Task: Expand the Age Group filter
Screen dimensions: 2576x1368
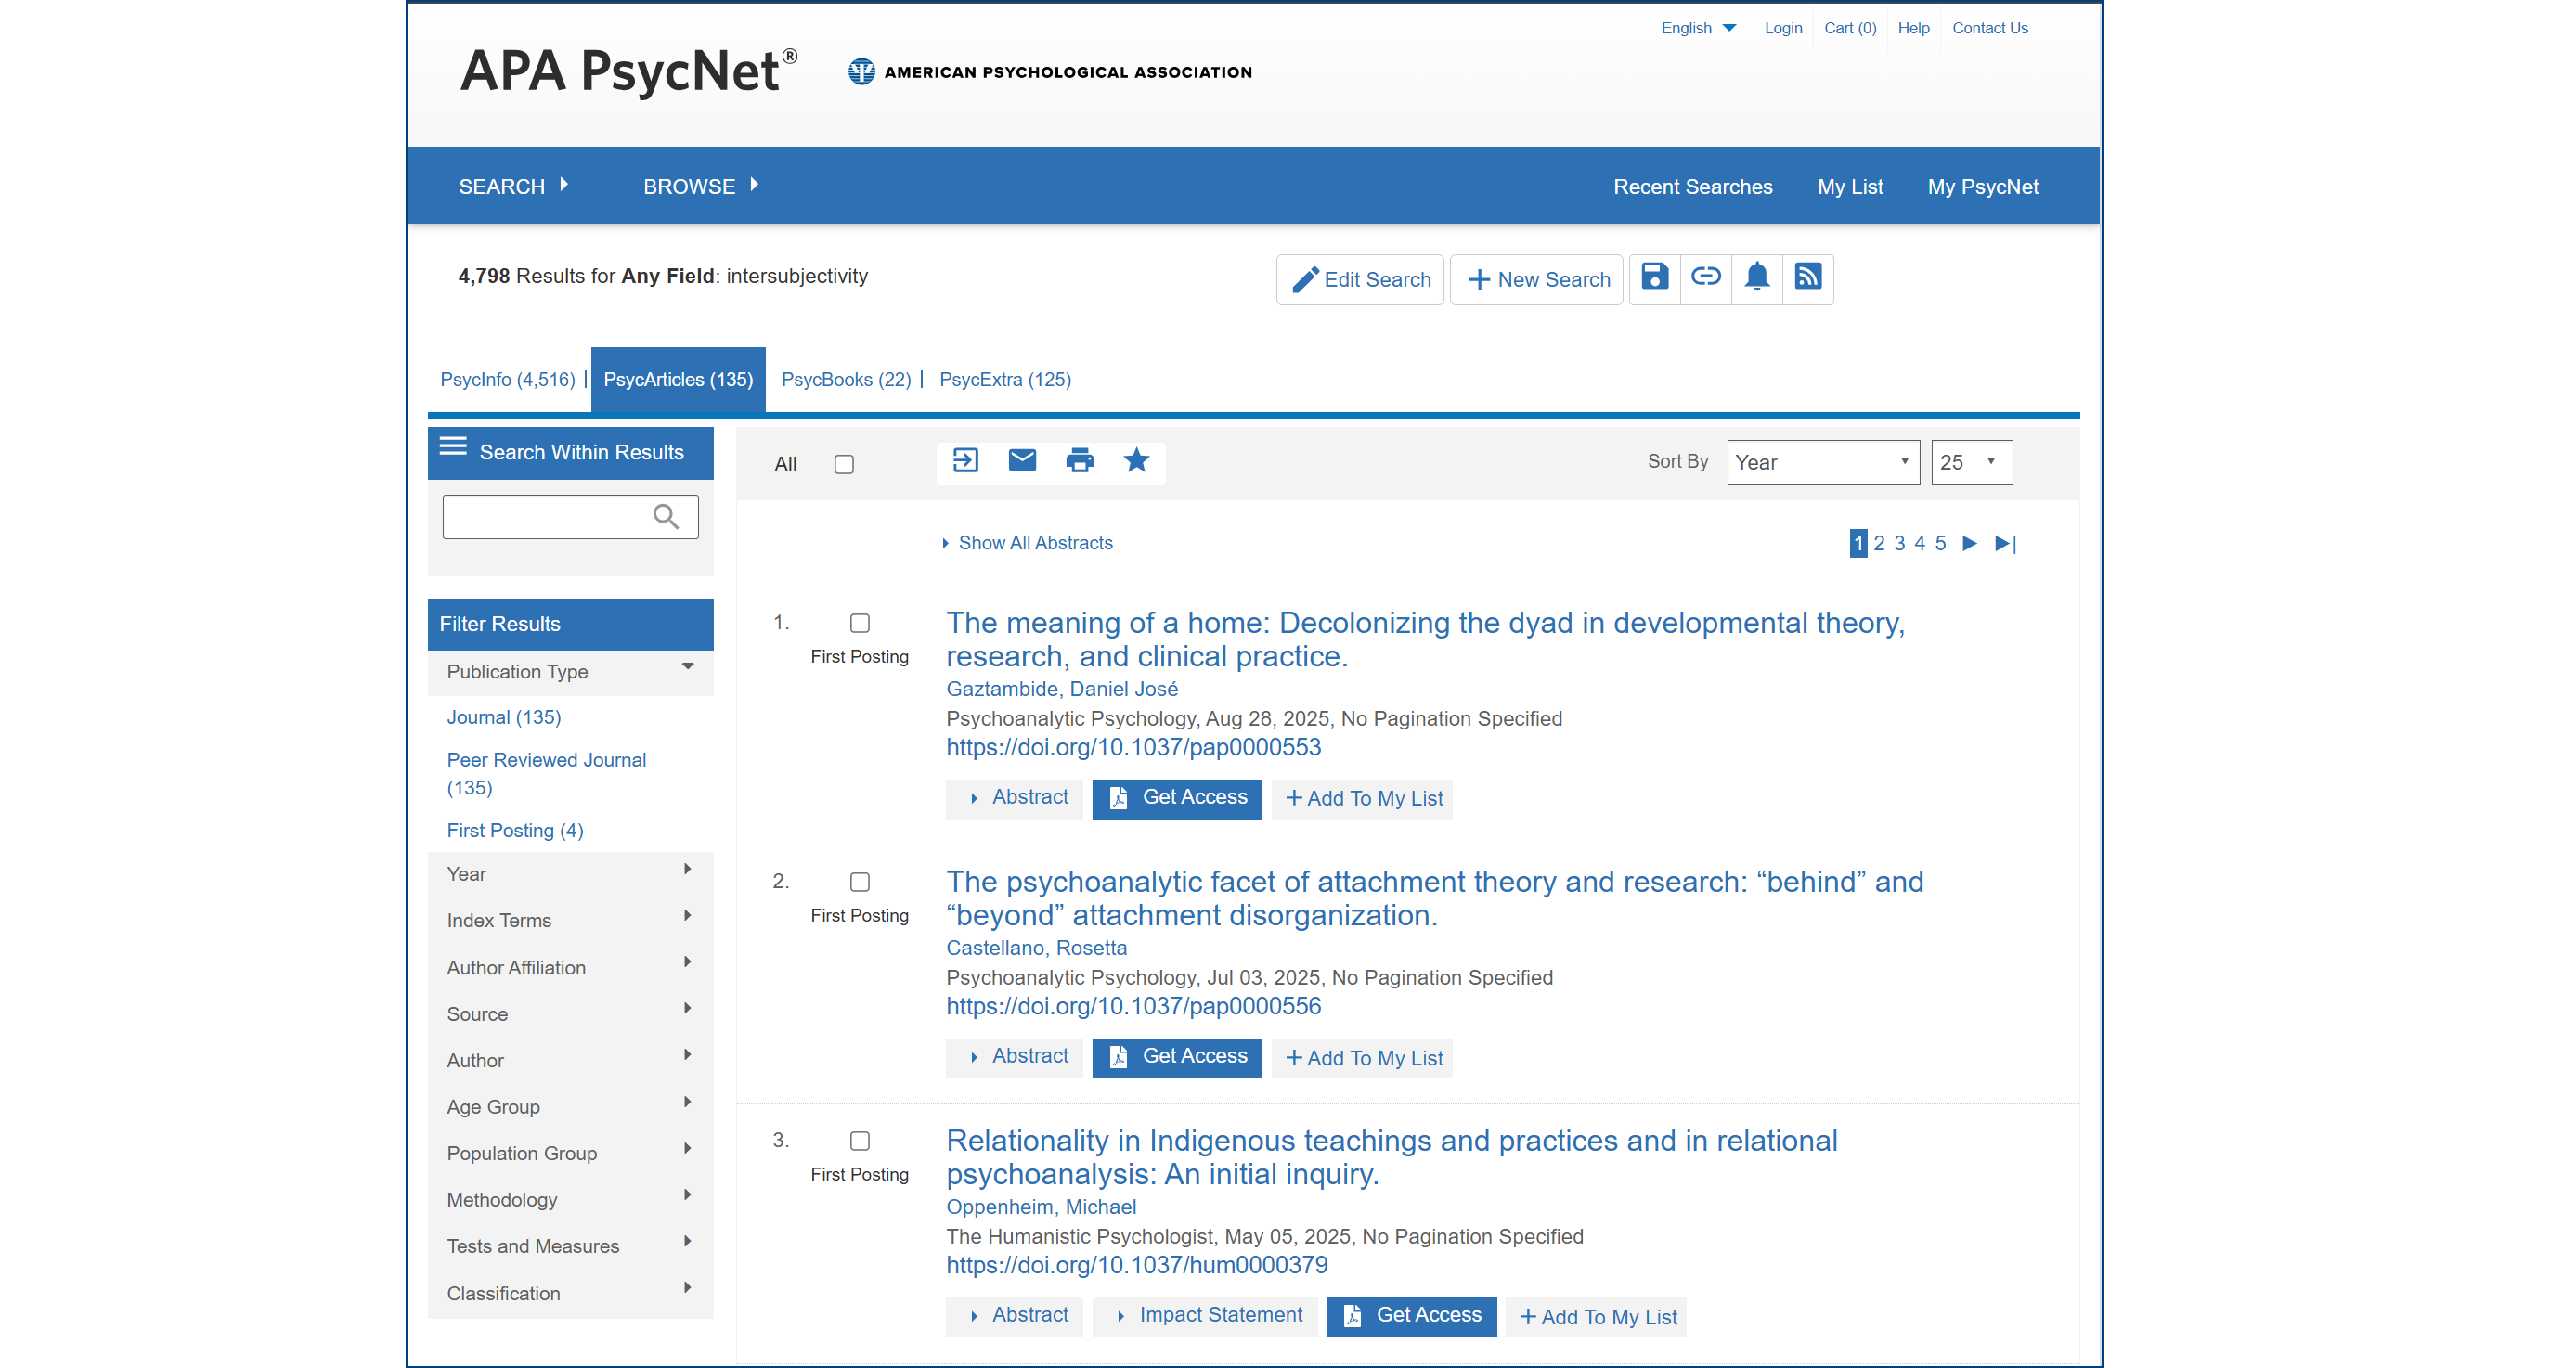Action: [571, 1107]
